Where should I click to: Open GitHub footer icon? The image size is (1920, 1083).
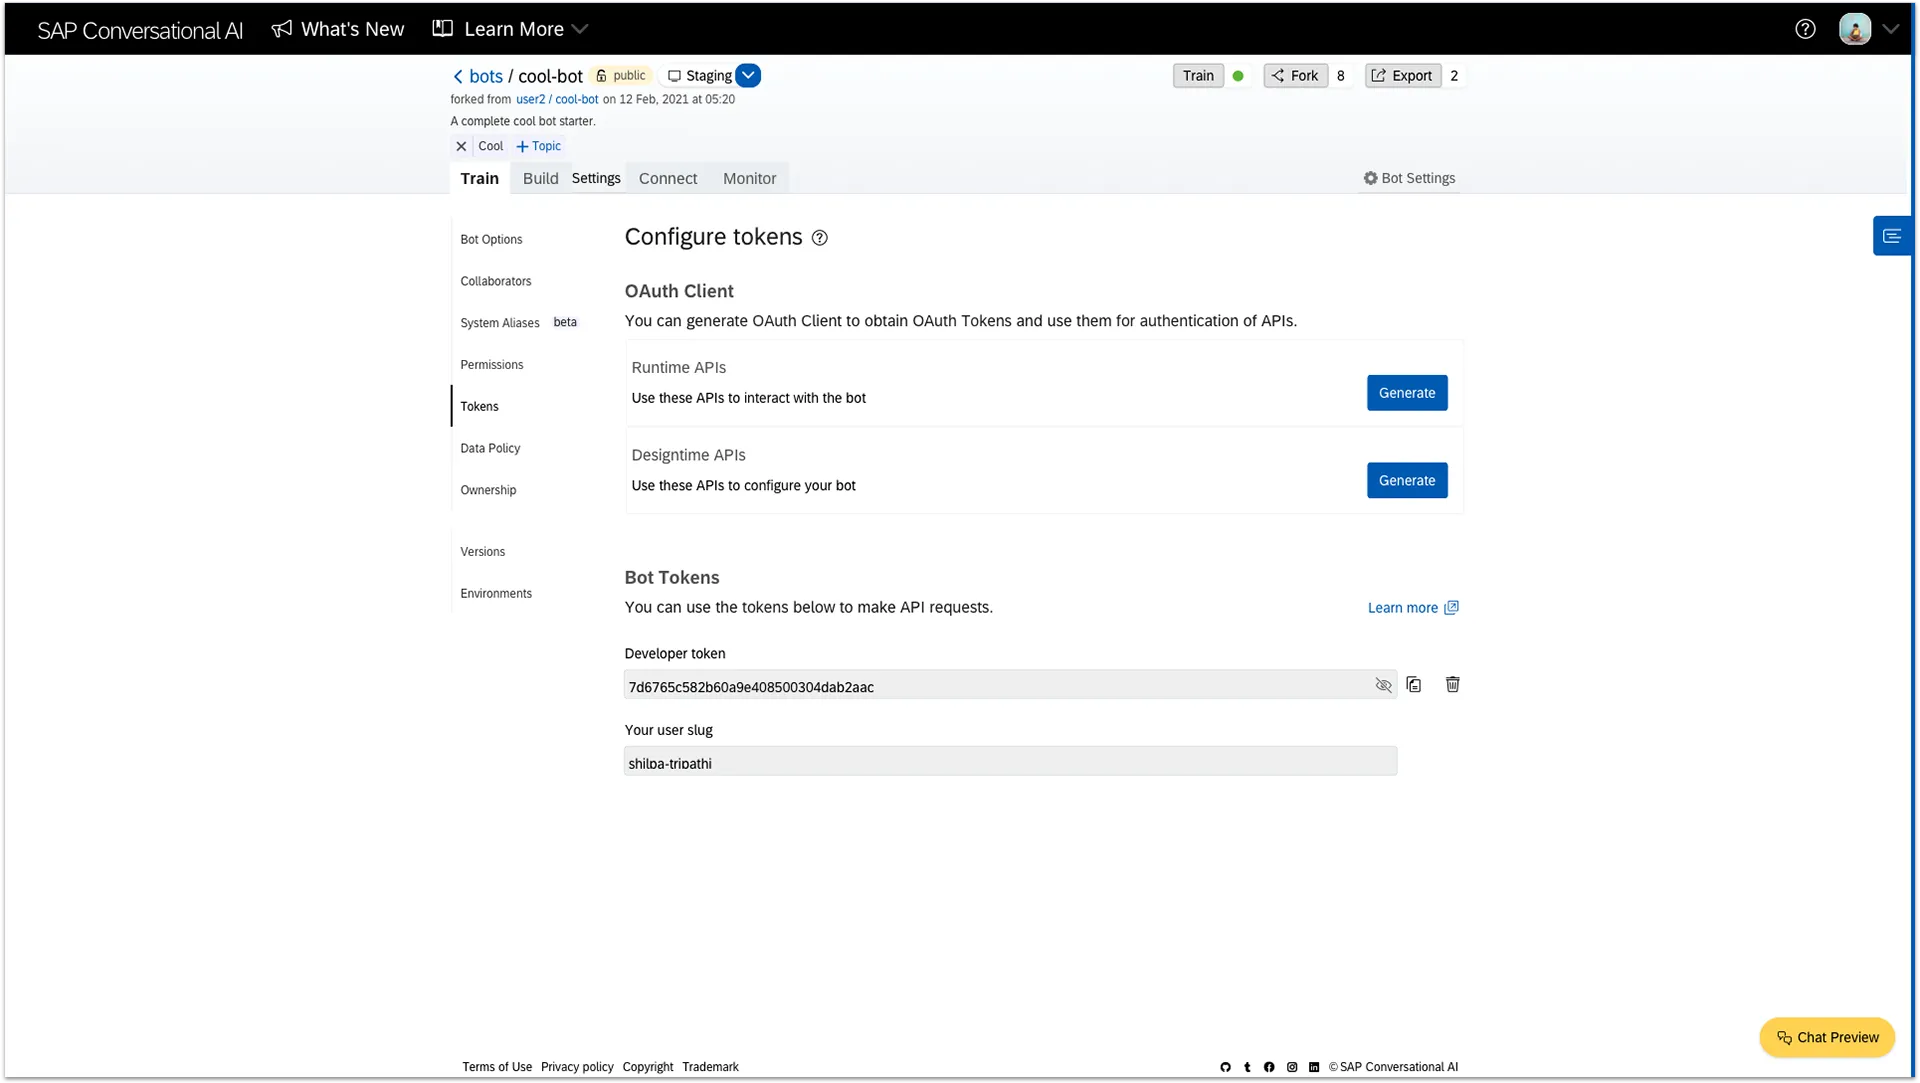(1225, 1067)
